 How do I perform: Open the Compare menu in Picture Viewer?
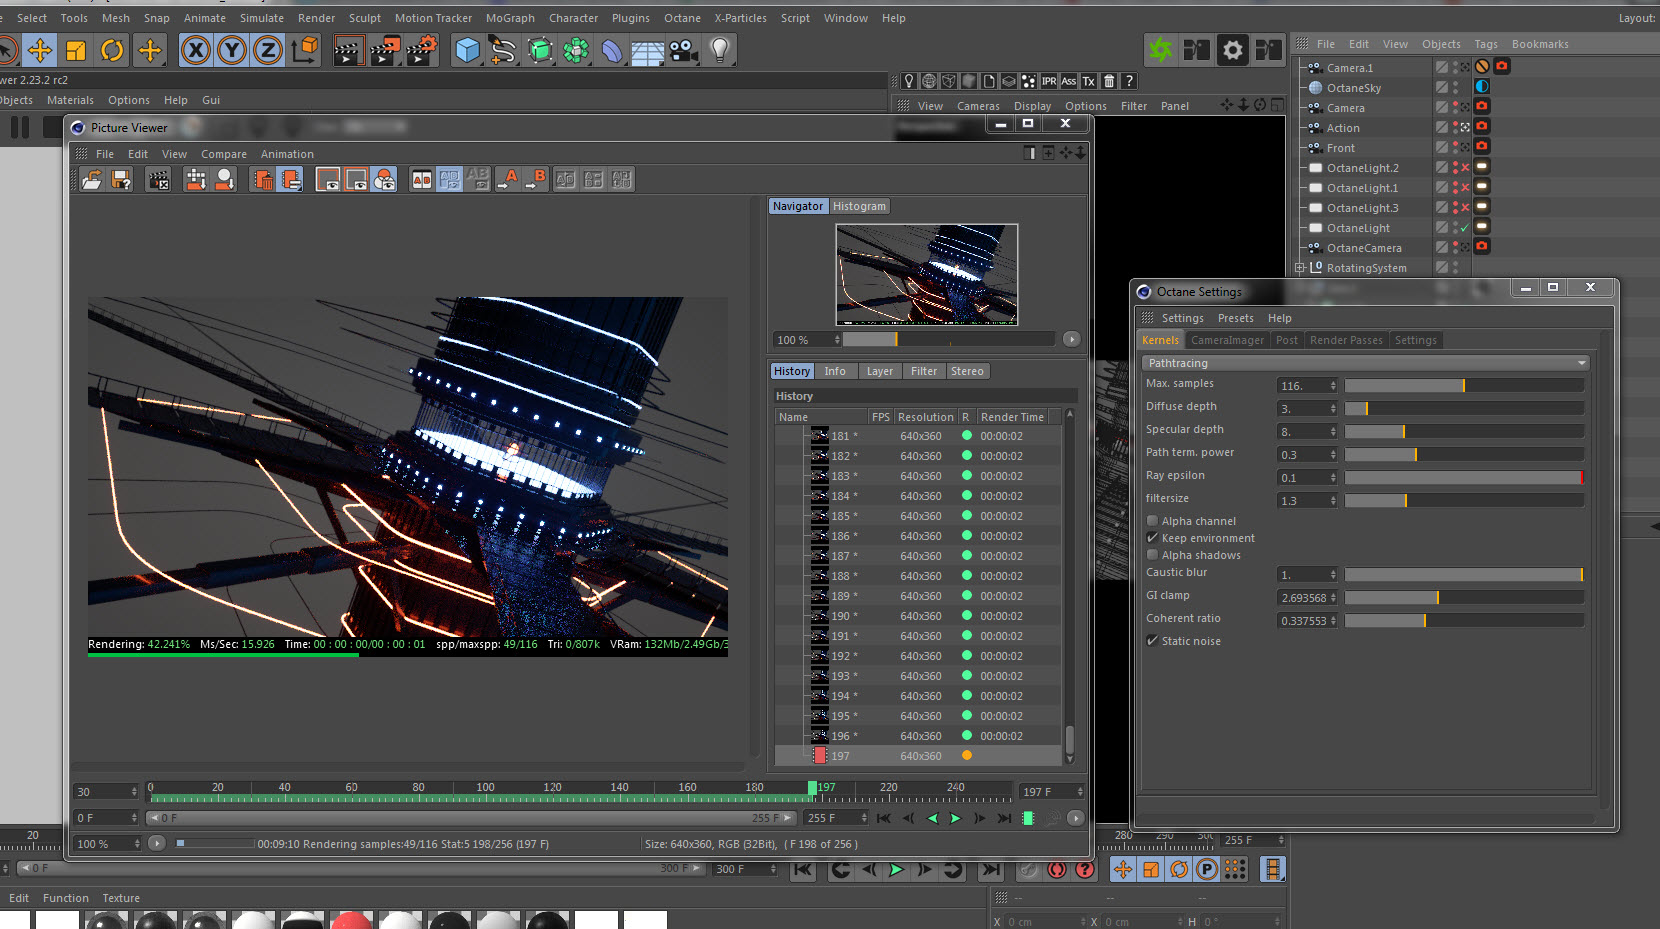pos(223,154)
